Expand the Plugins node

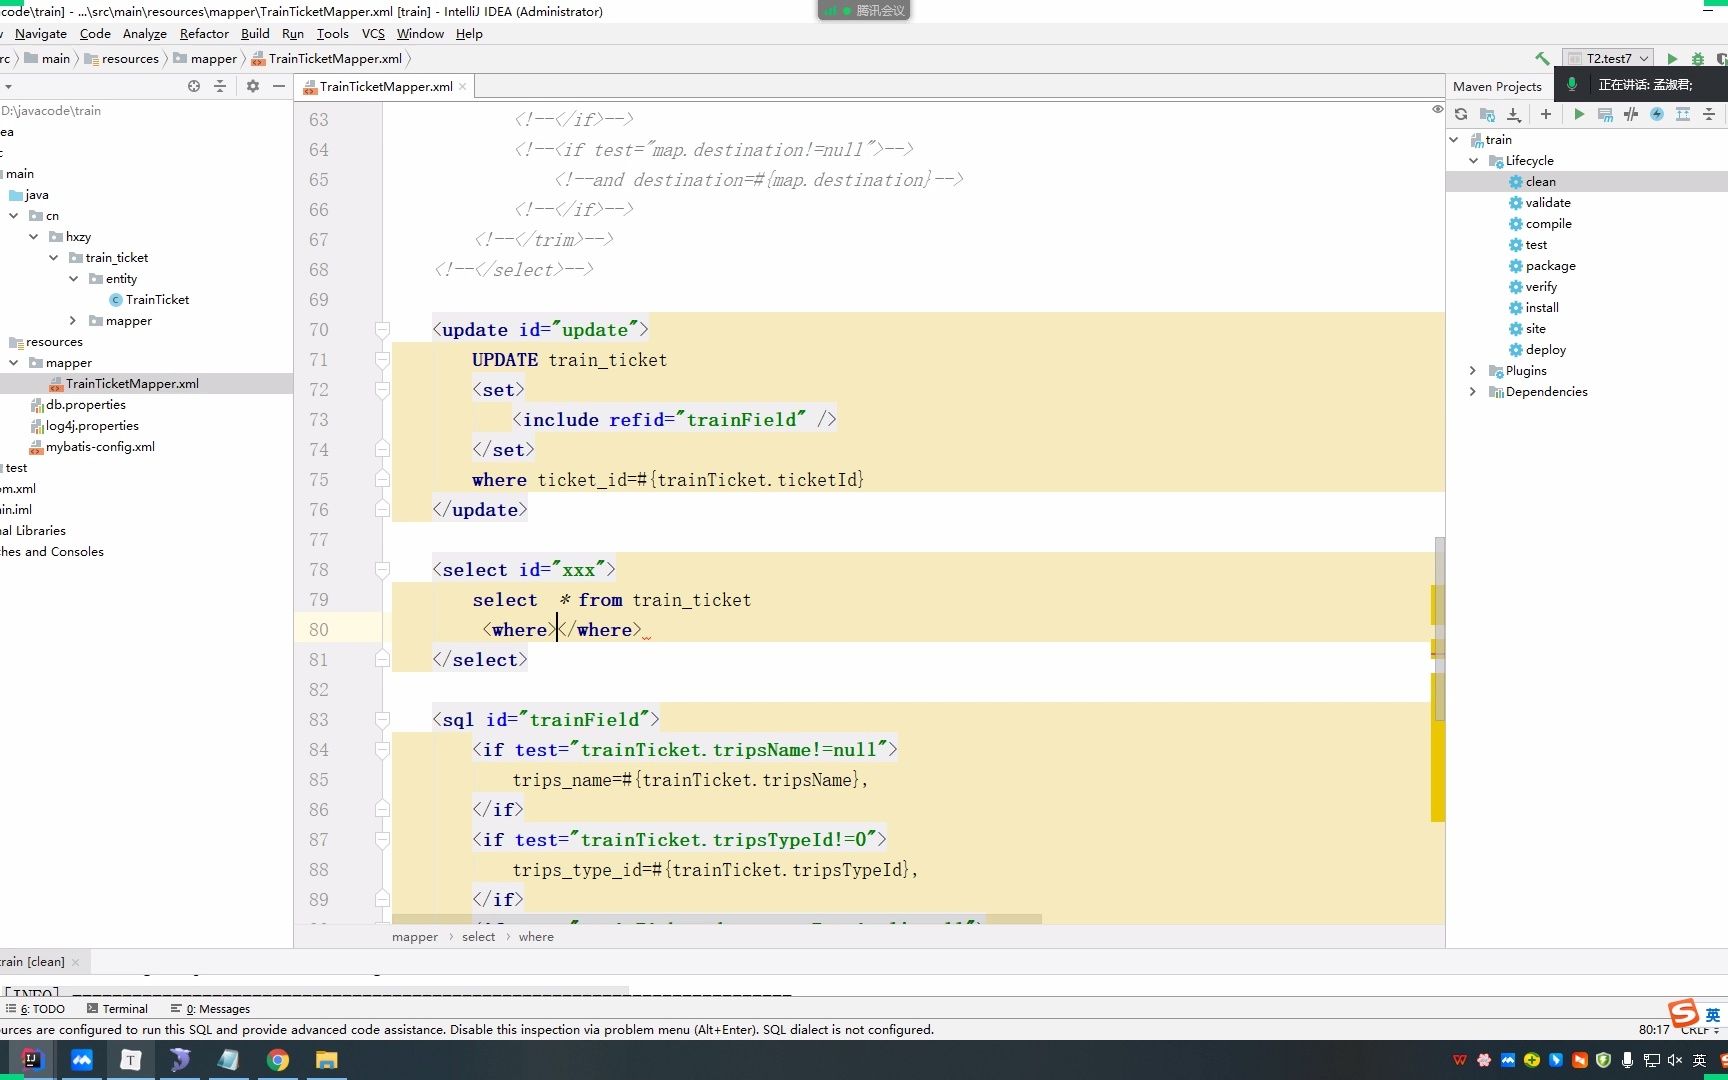(x=1473, y=371)
